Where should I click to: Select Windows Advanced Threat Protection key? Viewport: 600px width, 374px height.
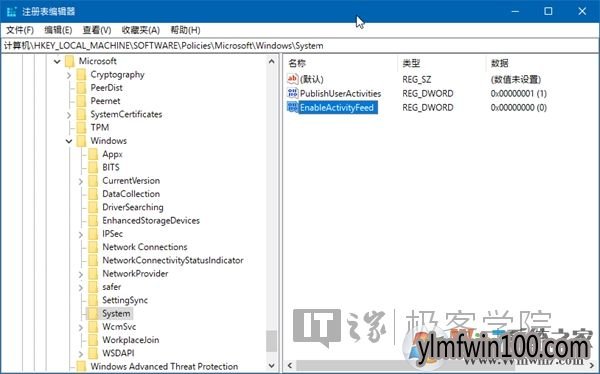click(x=164, y=366)
